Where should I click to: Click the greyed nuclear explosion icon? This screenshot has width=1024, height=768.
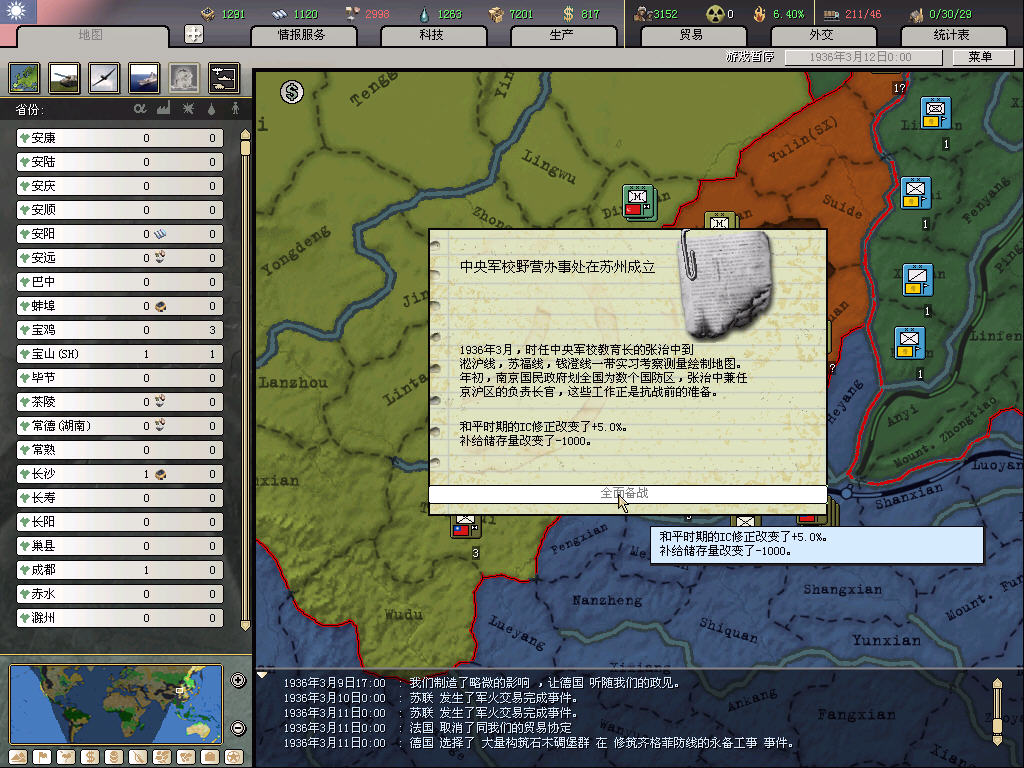(184, 78)
